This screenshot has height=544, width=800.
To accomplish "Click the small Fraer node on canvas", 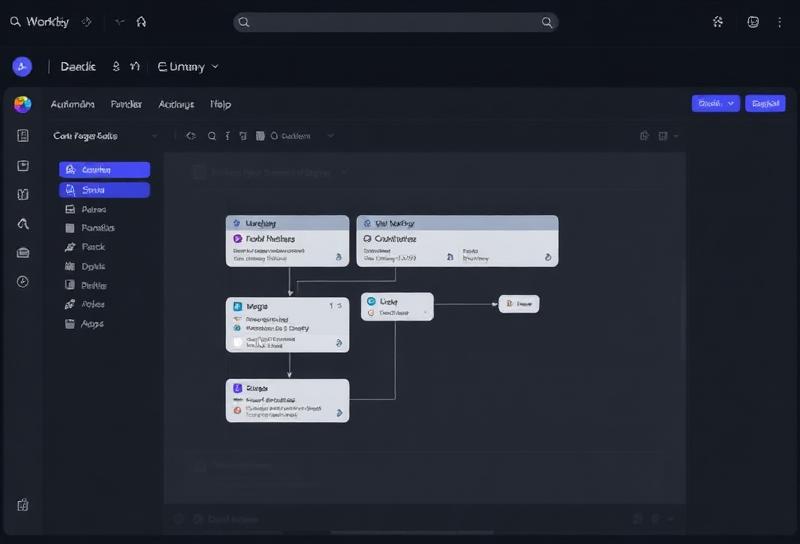I will 519,304.
